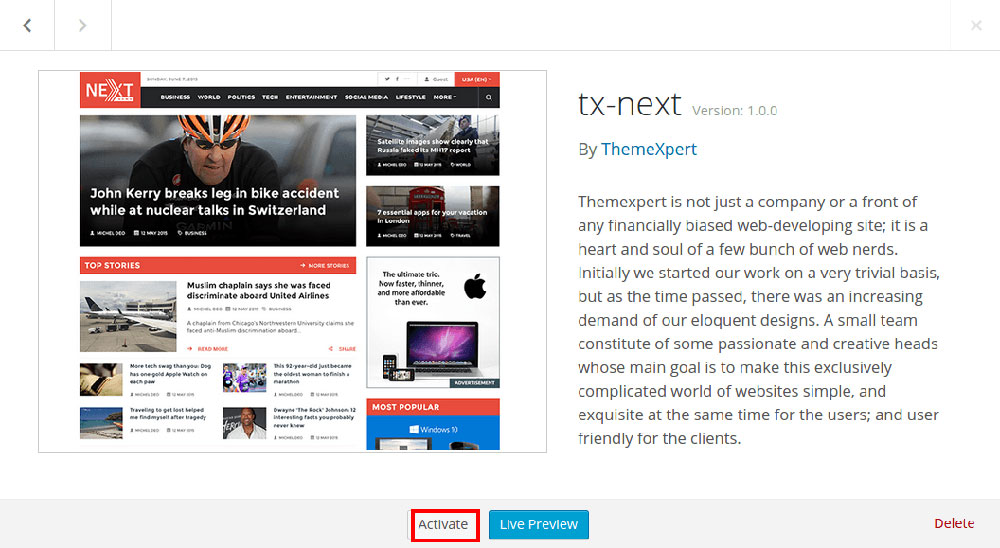This screenshot has height=548, width=1000.
Task: Click the search magnifier in preview navbar
Action: [x=489, y=98]
